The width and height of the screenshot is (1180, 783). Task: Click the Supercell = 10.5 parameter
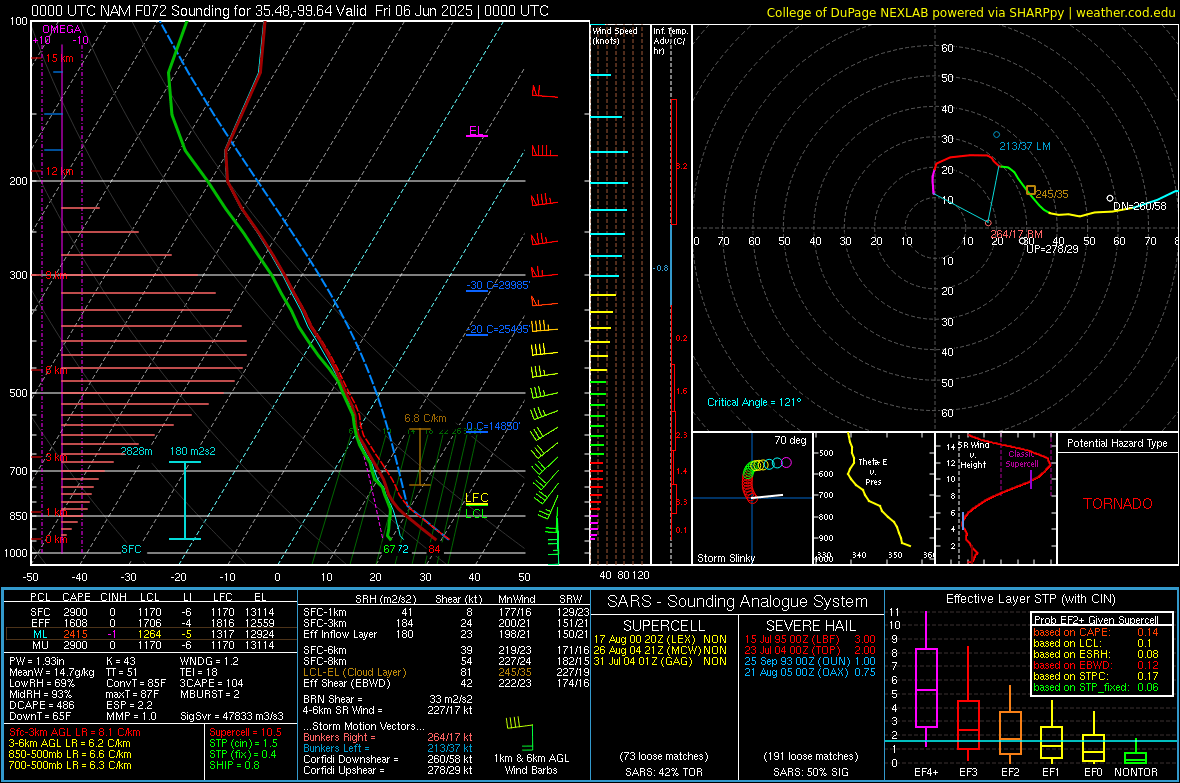click(x=245, y=732)
